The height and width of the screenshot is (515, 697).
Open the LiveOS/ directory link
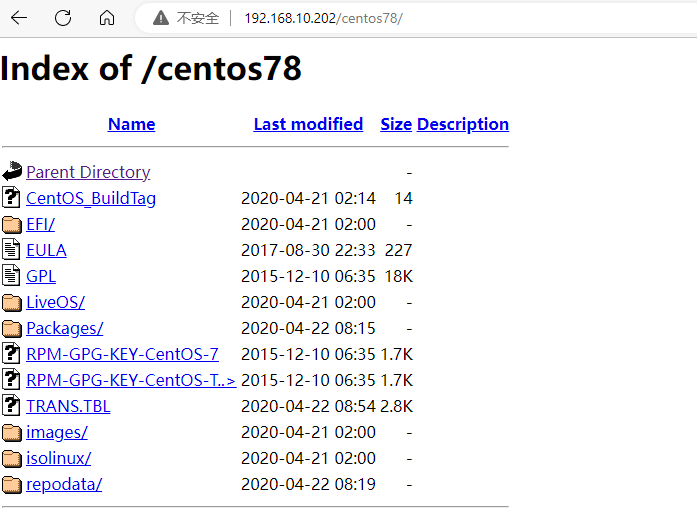(x=55, y=302)
